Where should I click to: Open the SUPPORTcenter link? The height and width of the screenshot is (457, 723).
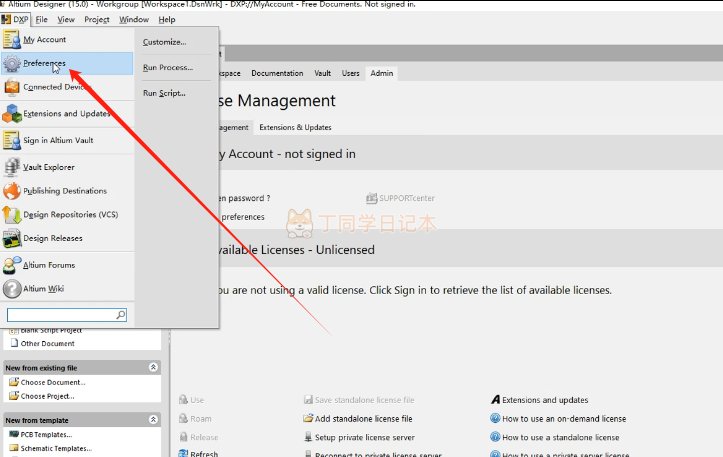[407, 198]
